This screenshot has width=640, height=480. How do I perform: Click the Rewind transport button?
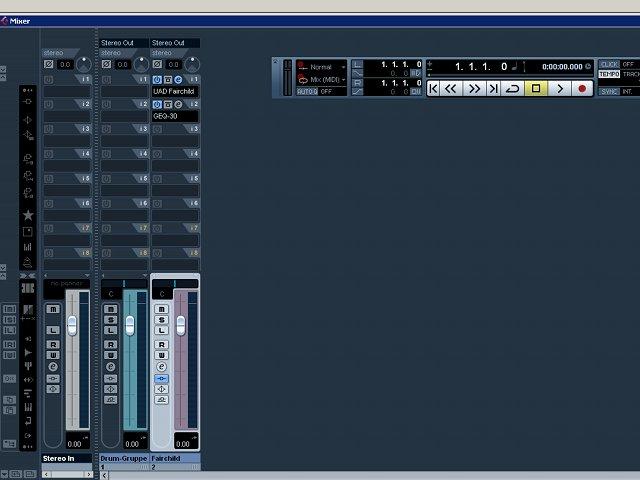tap(451, 89)
